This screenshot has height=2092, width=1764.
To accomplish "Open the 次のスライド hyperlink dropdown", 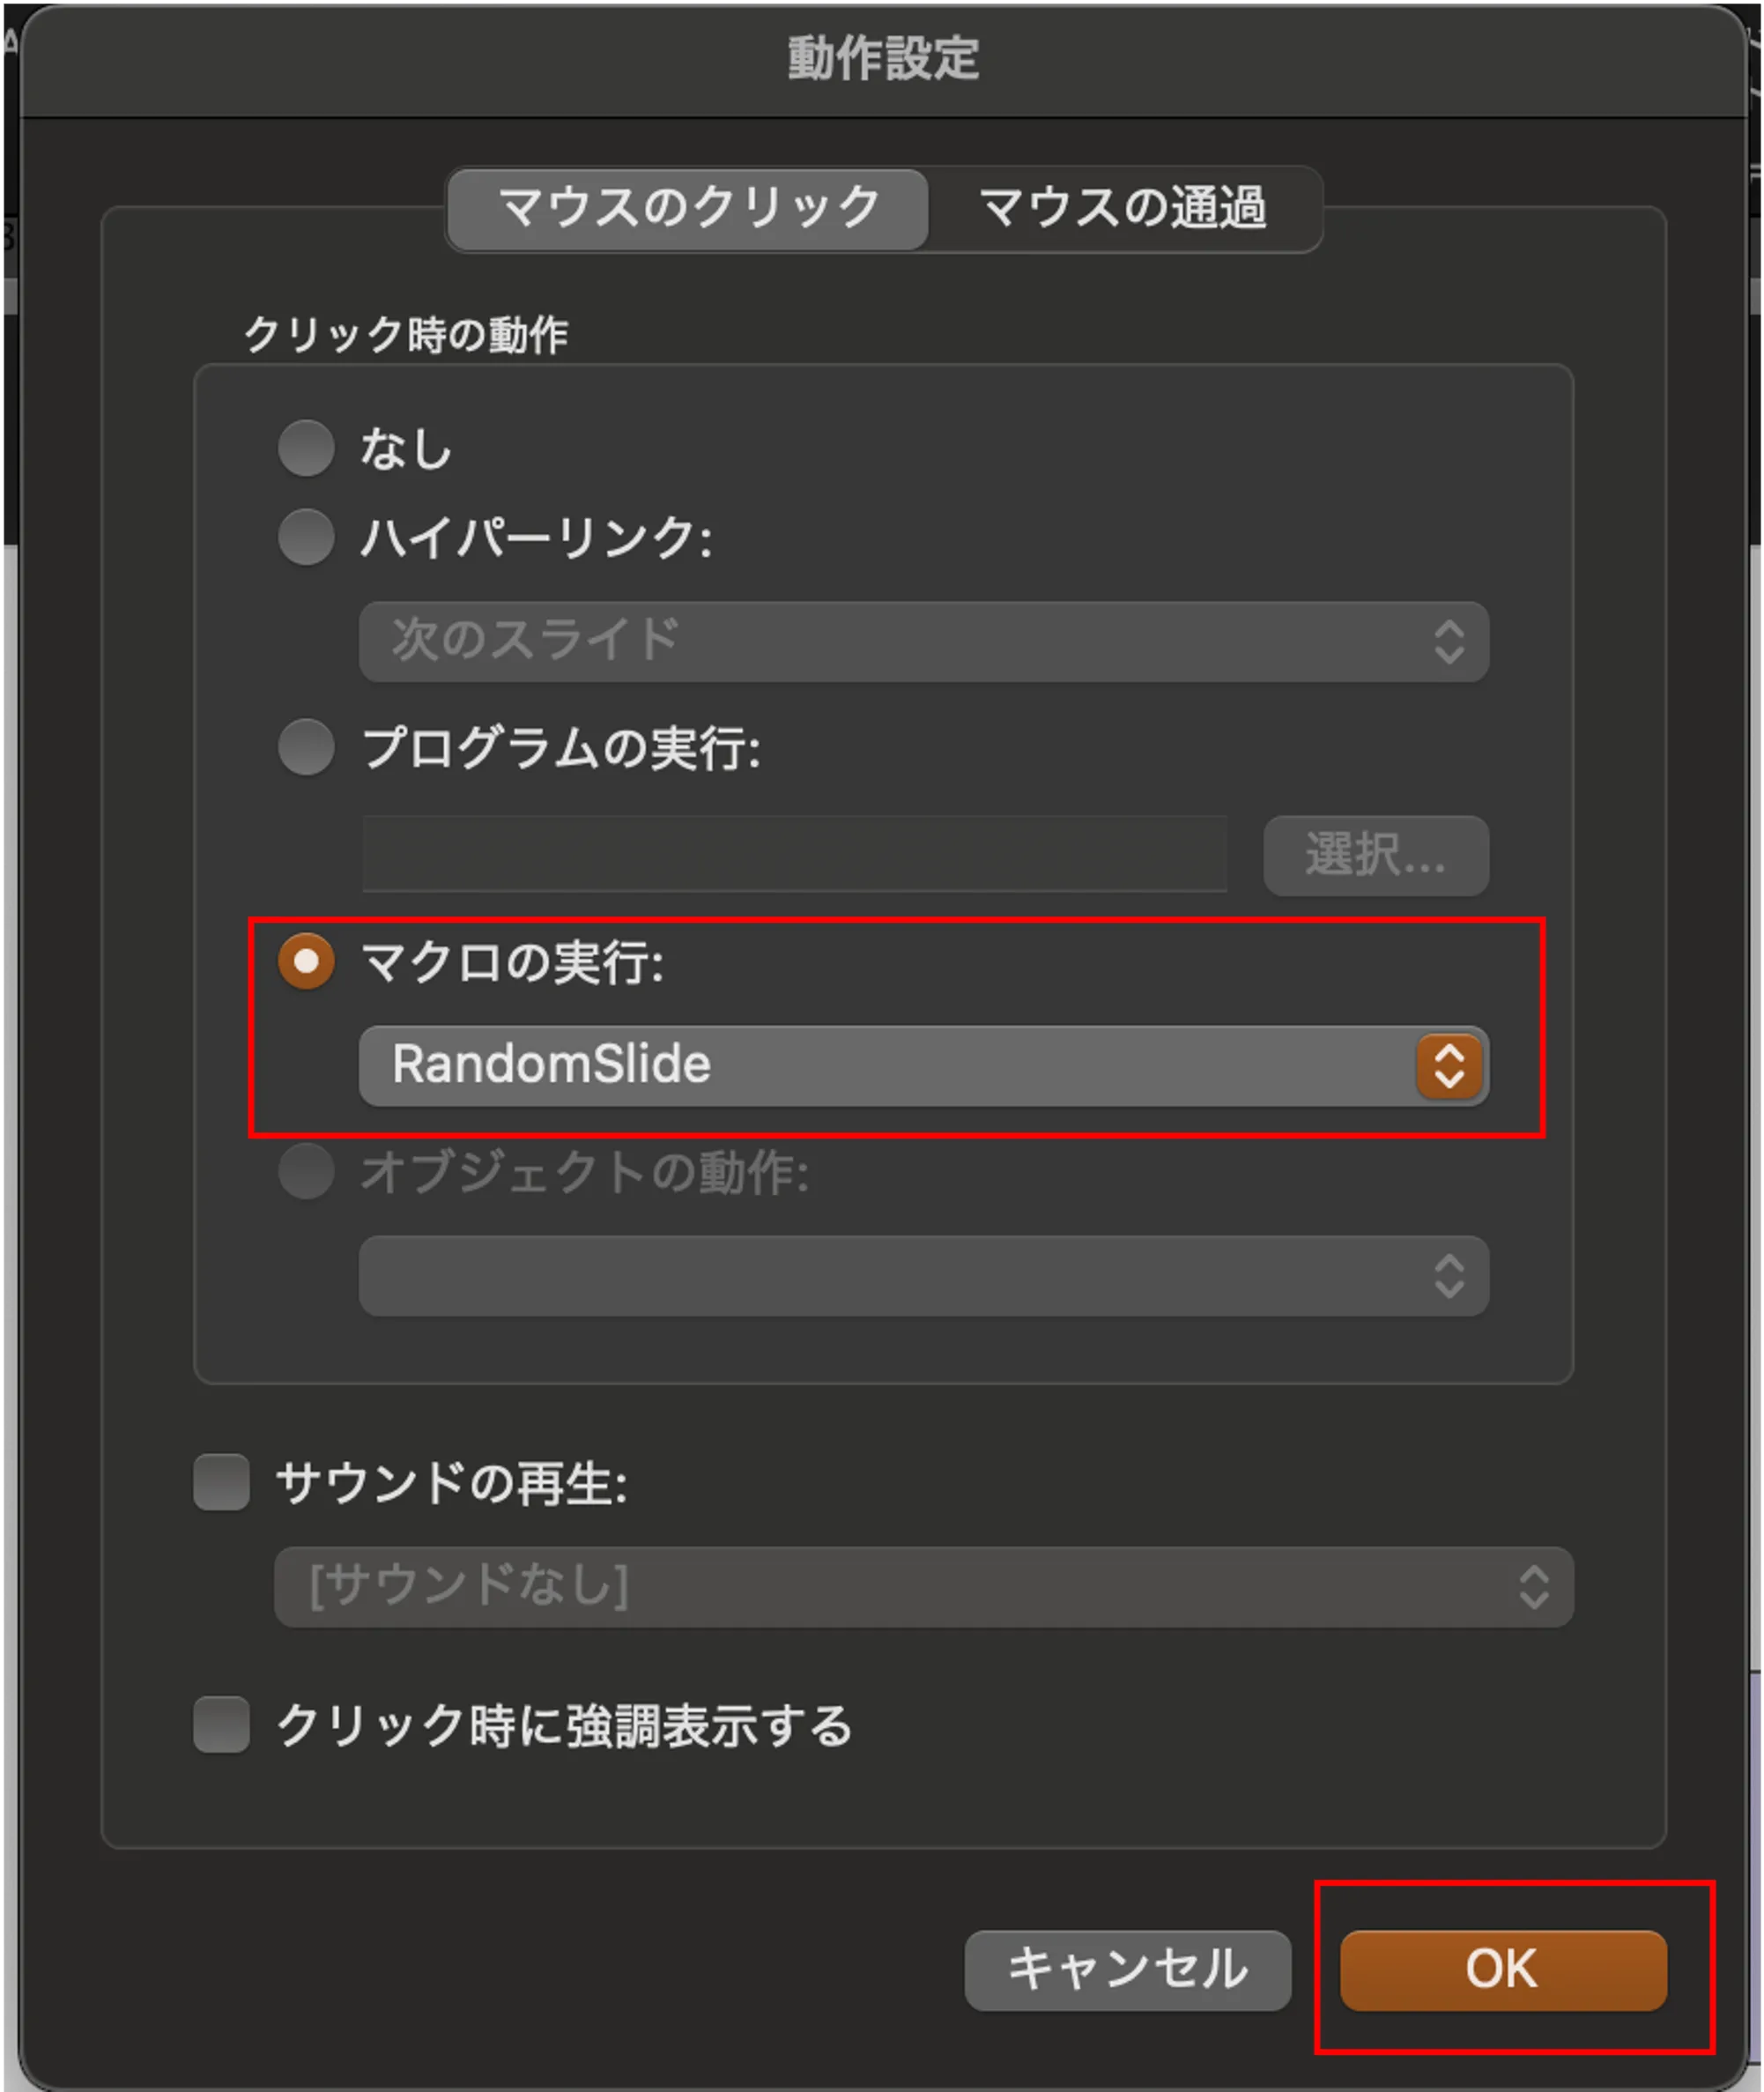I will coord(923,641).
